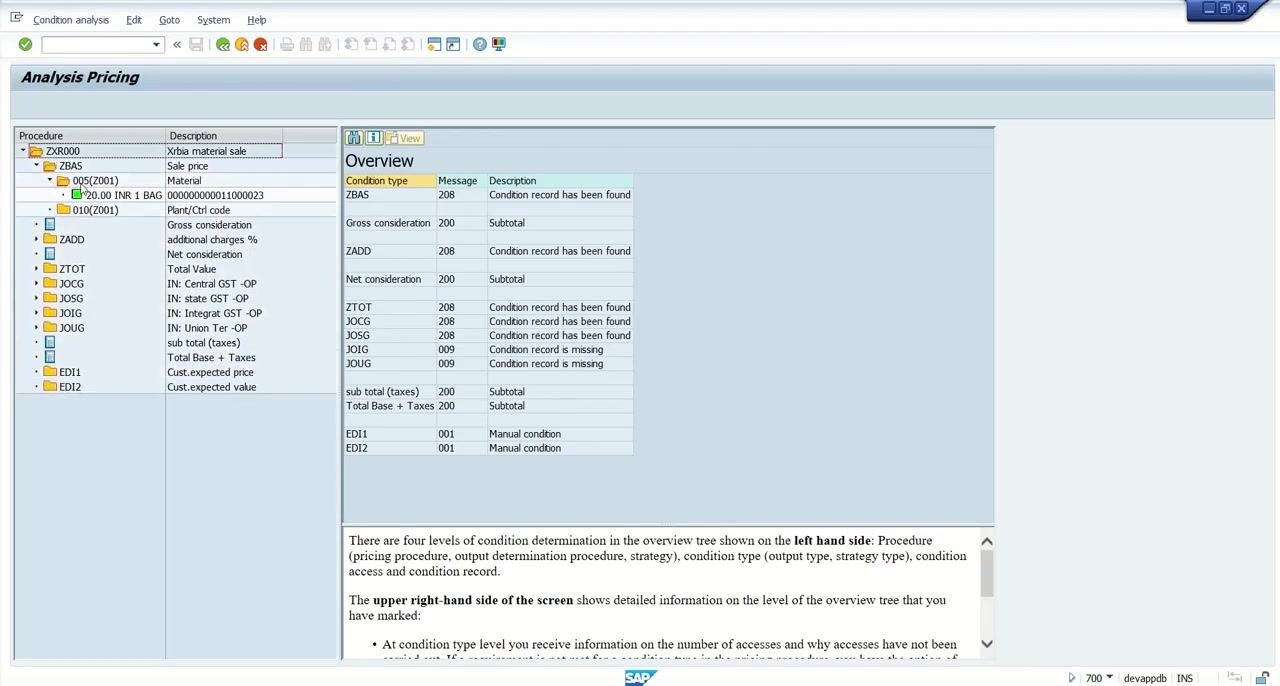Click the green condition record icon 20.00 INR

77,195
